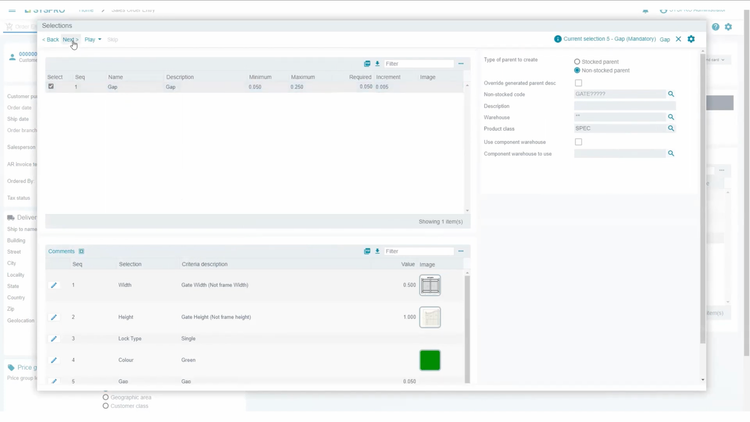Screen dimensions: 750x422
Task: Click the Product class SPEC field
Action: pos(620,129)
